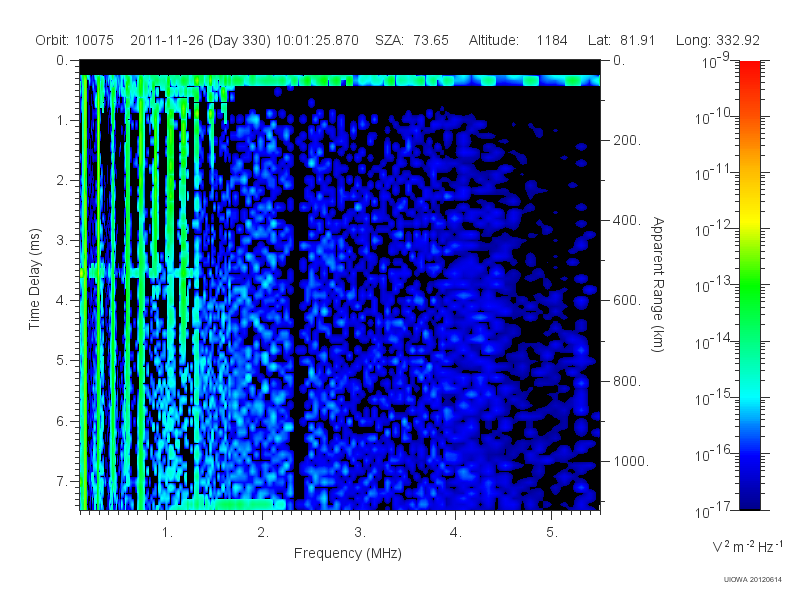Click the timestamp 10:01:25.870
The height and width of the screenshot is (600, 800).
[x=317, y=40]
